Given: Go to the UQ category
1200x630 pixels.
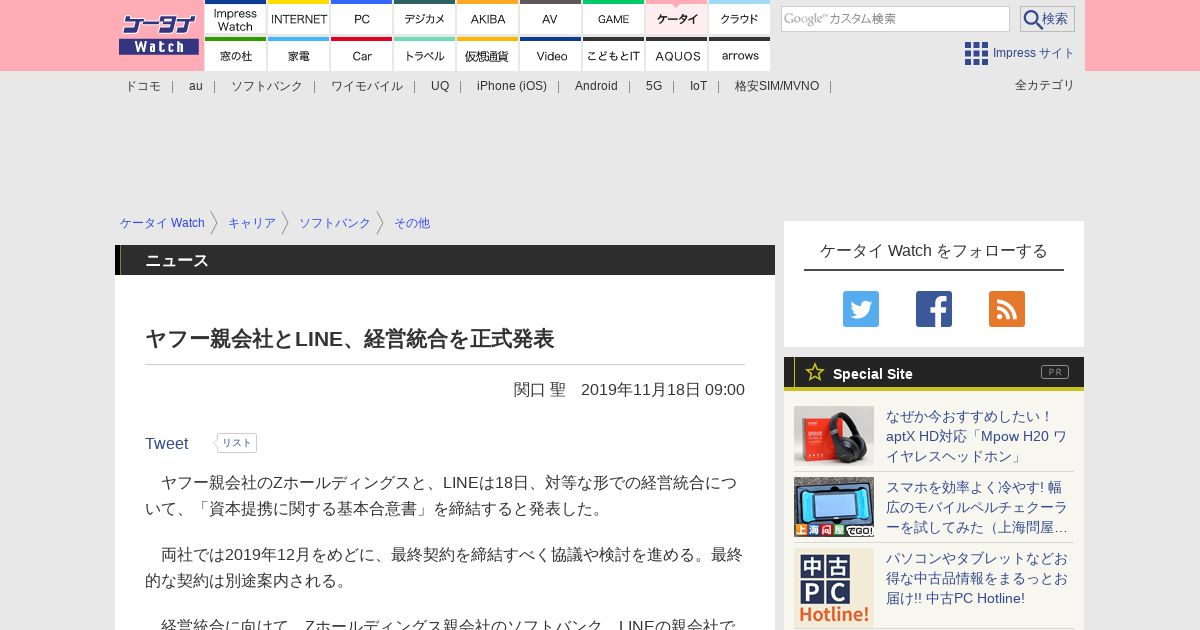Looking at the screenshot, I should pos(440,86).
